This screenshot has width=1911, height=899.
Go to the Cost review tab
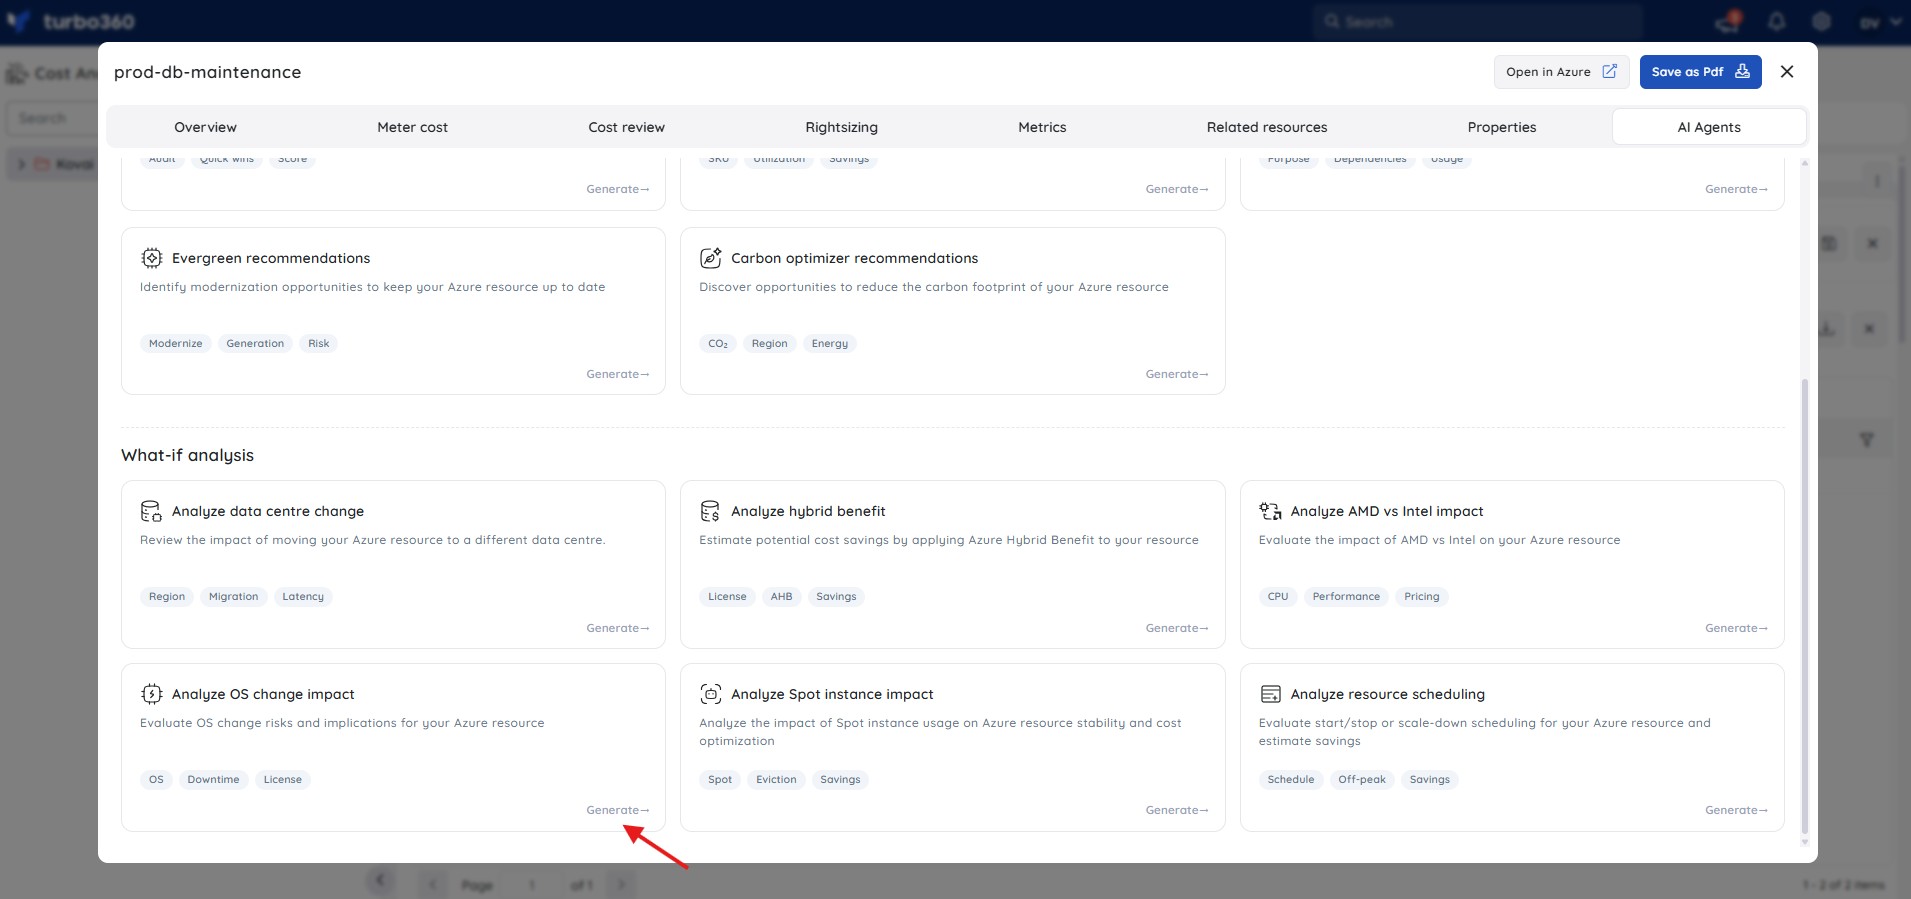click(626, 127)
